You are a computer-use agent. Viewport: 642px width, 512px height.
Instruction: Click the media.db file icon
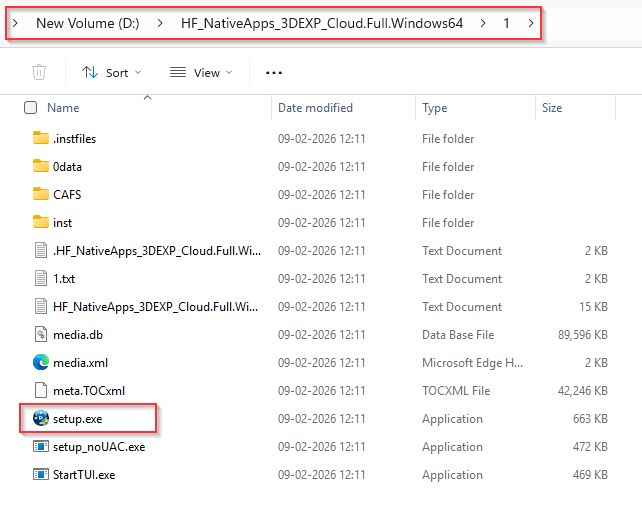40,335
